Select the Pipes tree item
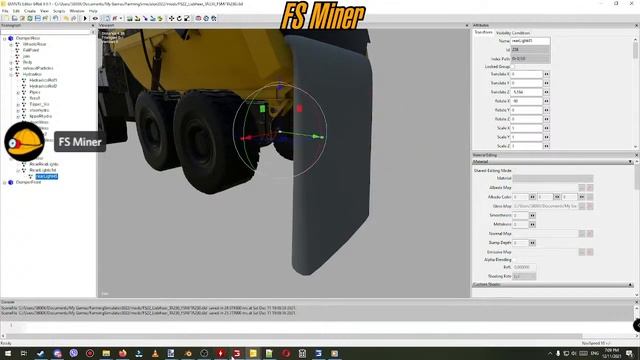 (35, 92)
